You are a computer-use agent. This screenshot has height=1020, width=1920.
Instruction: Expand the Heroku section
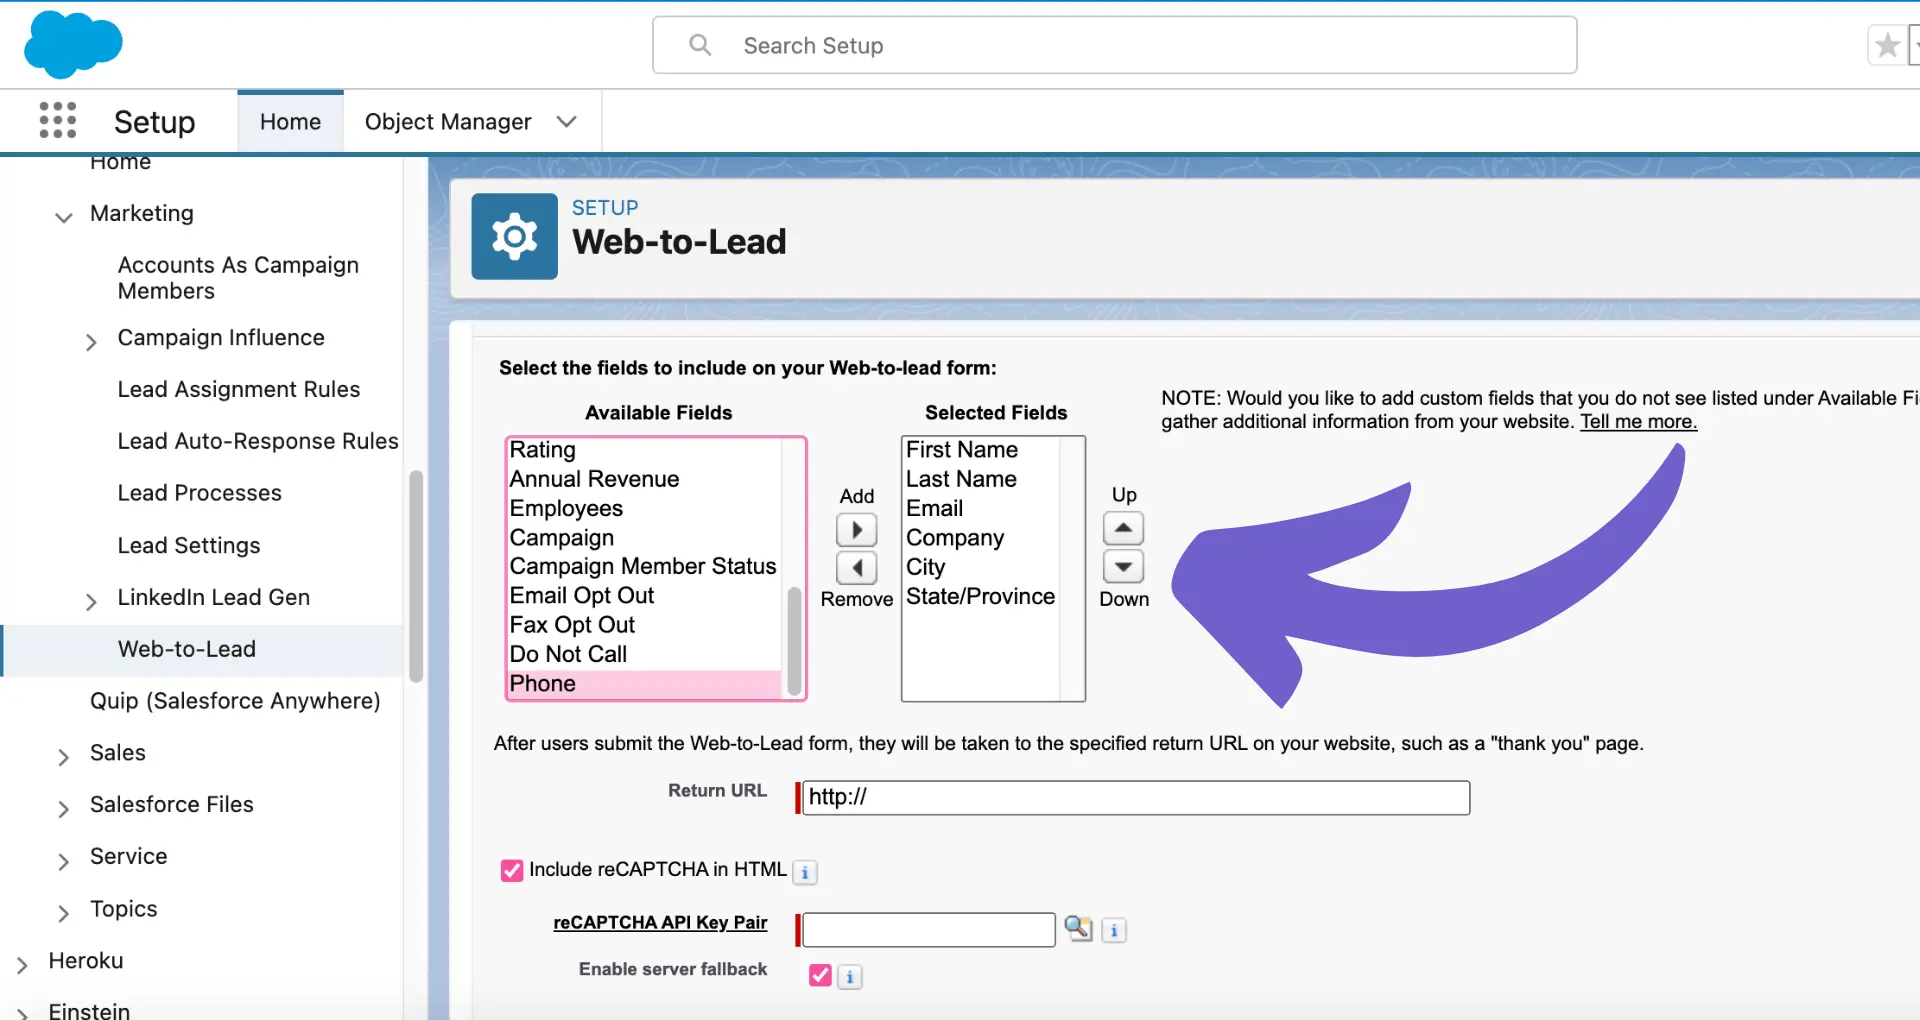click(x=22, y=965)
